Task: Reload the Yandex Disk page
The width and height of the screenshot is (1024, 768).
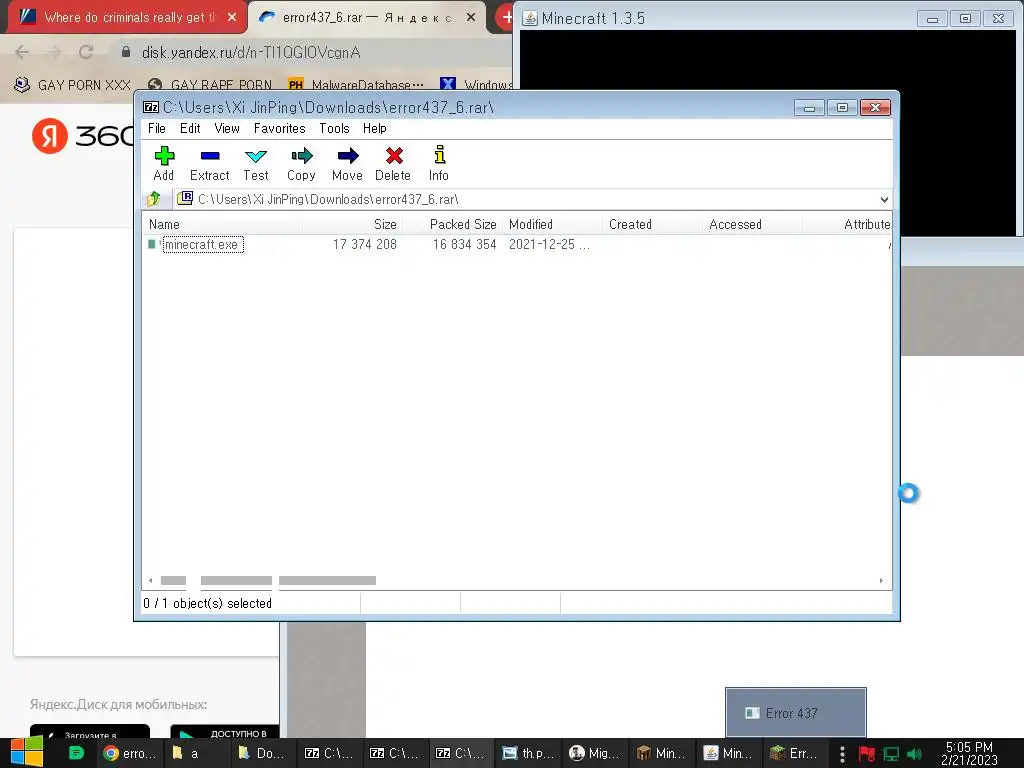Action: pyautogui.click(x=86, y=52)
